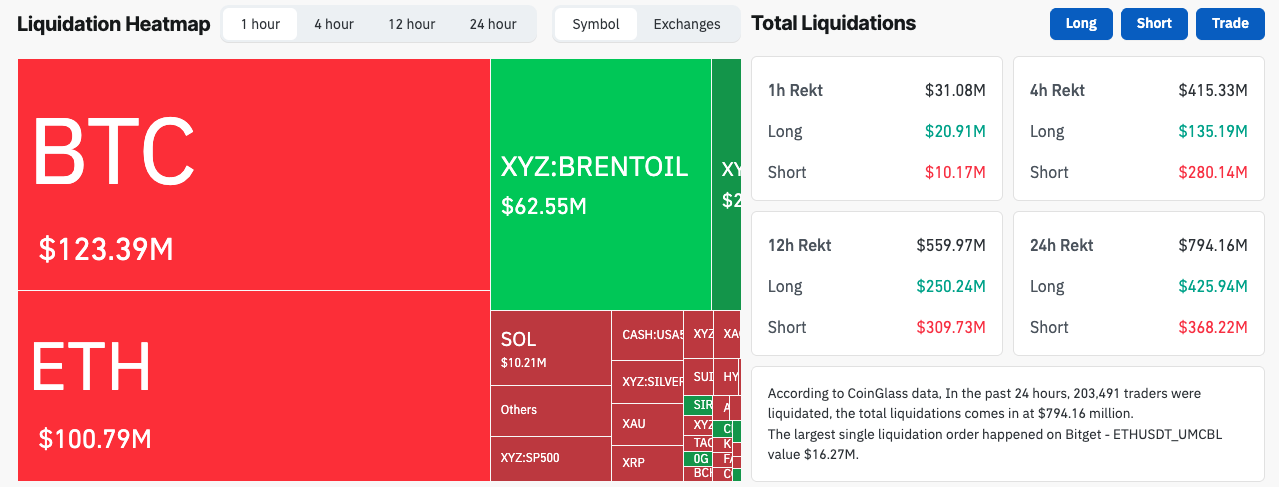Image resolution: width=1279 pixels, height=487 pixels.
Task: Select the XRP heatmap tile
Action: [648, 463]
